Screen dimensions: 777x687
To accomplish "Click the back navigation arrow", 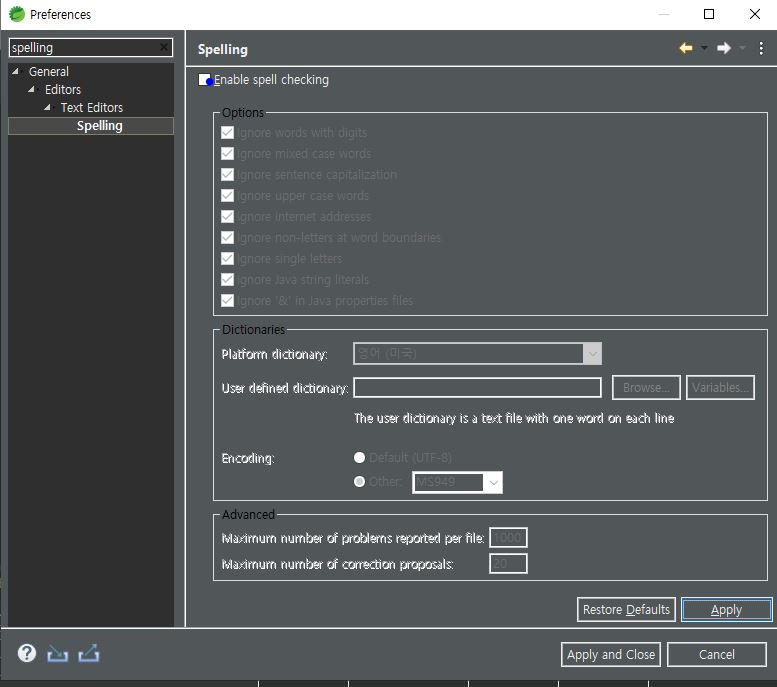I will [686, 48].
